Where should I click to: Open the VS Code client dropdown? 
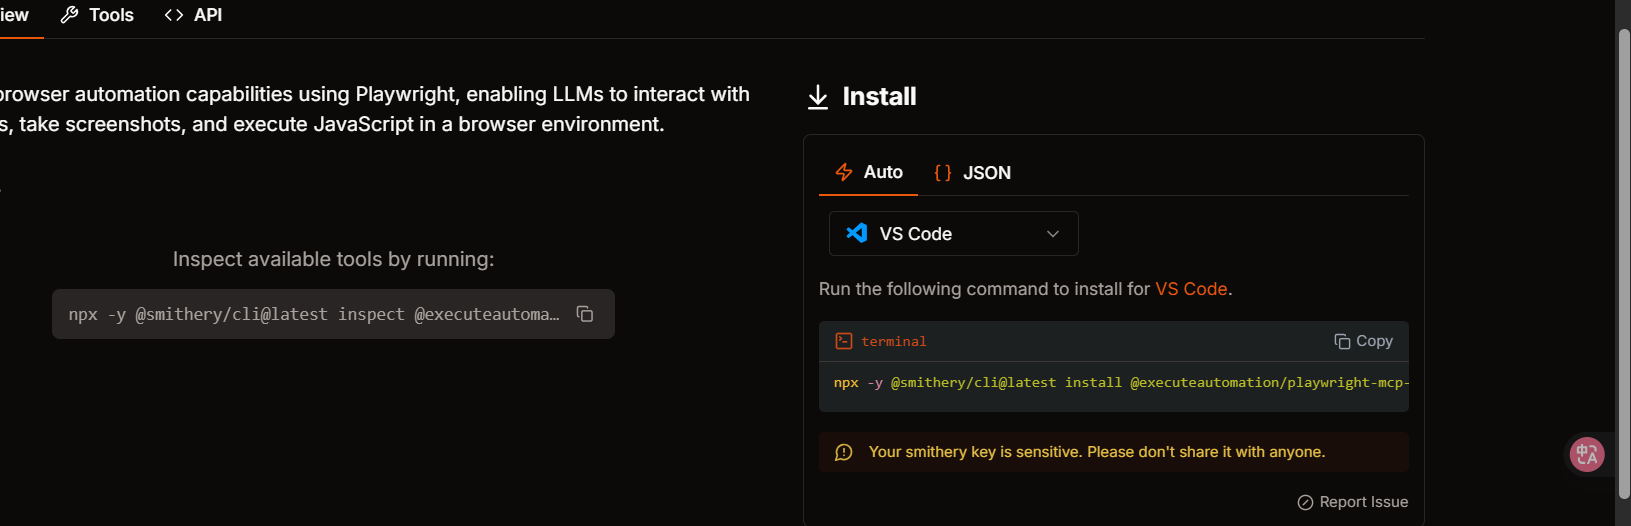click(x=953, y=234)
